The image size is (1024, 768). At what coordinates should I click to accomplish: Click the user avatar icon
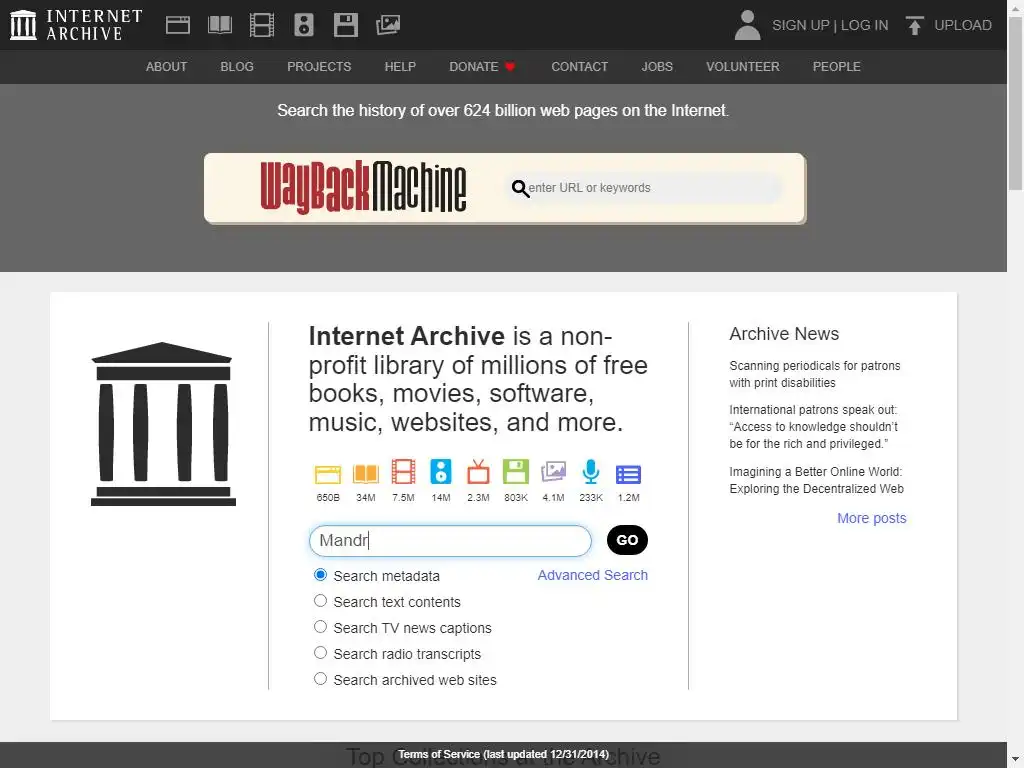click(x=747, y=25)
